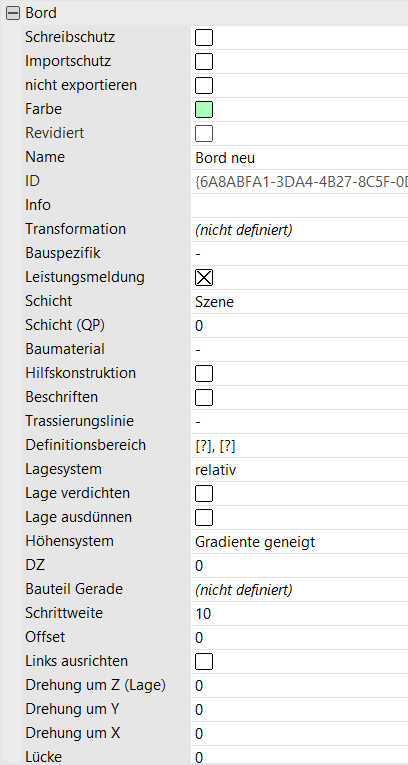Enable the Schreibschutz checkbox
The image size is (408, 765).
(x=204, y=38)
